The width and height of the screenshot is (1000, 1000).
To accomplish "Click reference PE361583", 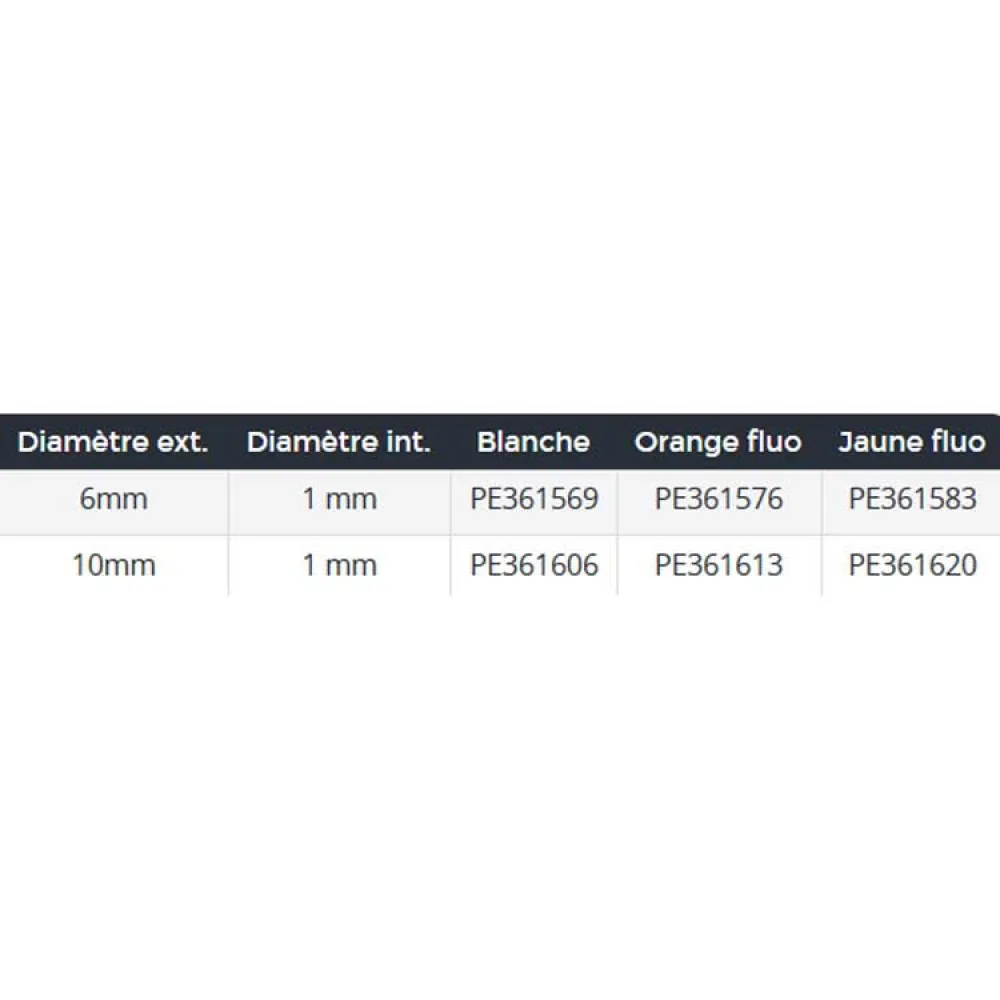I will pos(912,499).
